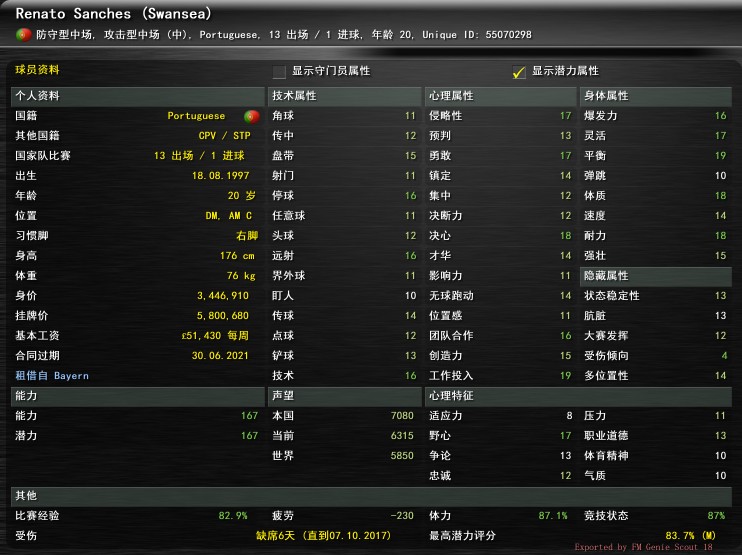742x555 pixels.
Task: Click the preferred foot value 右脚
Action: 247,236
